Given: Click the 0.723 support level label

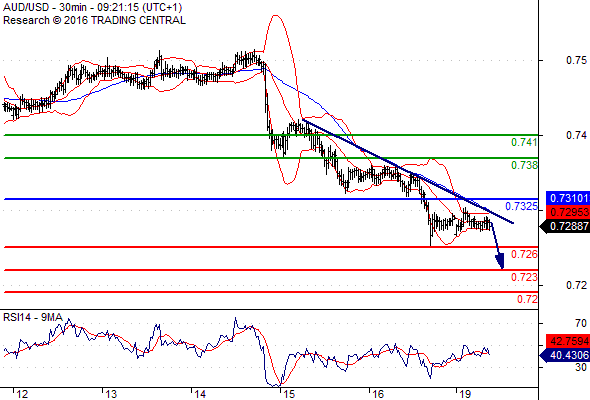Looking at the screenshot, I should click(524, 277).
